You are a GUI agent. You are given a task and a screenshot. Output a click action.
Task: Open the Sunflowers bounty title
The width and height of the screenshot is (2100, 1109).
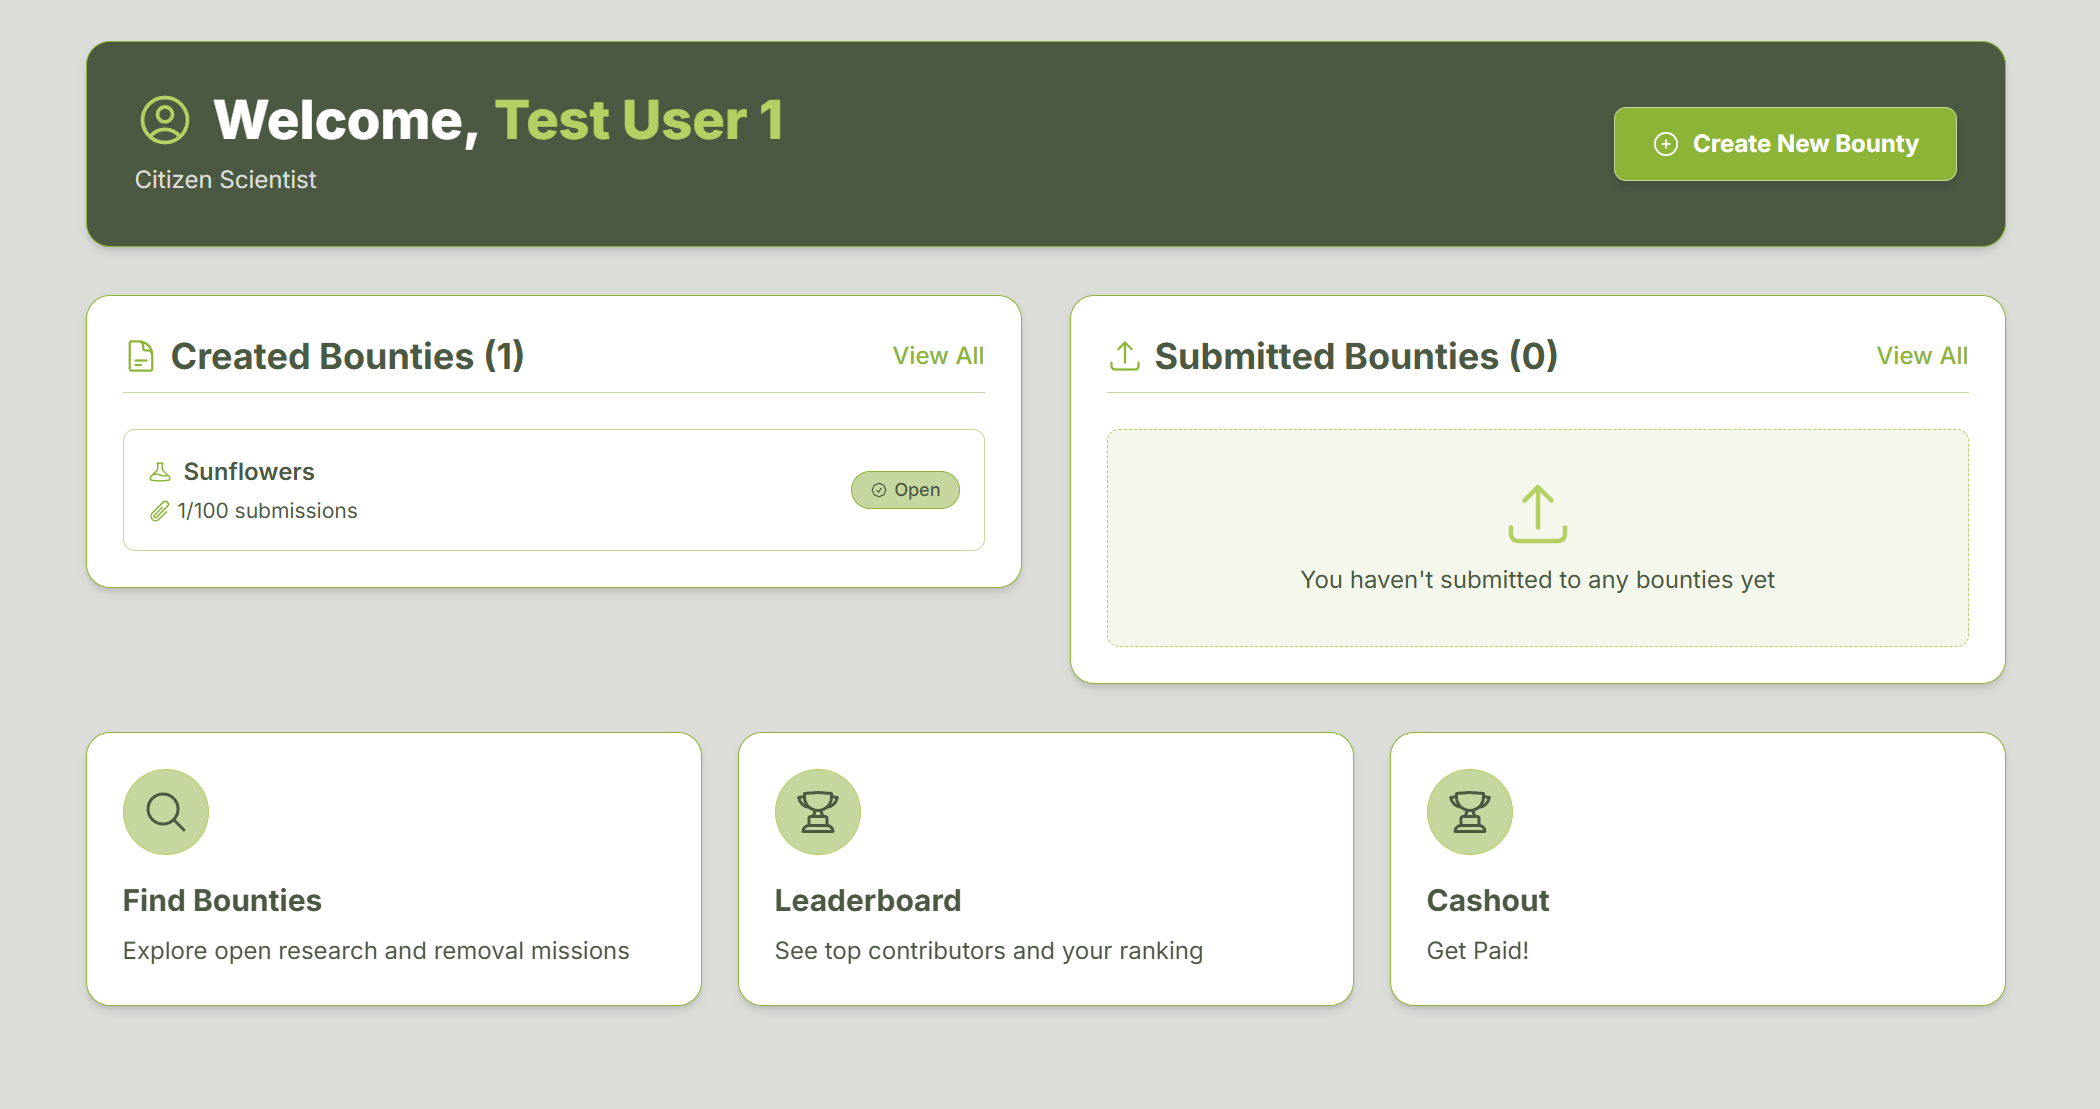coord(249,472)
